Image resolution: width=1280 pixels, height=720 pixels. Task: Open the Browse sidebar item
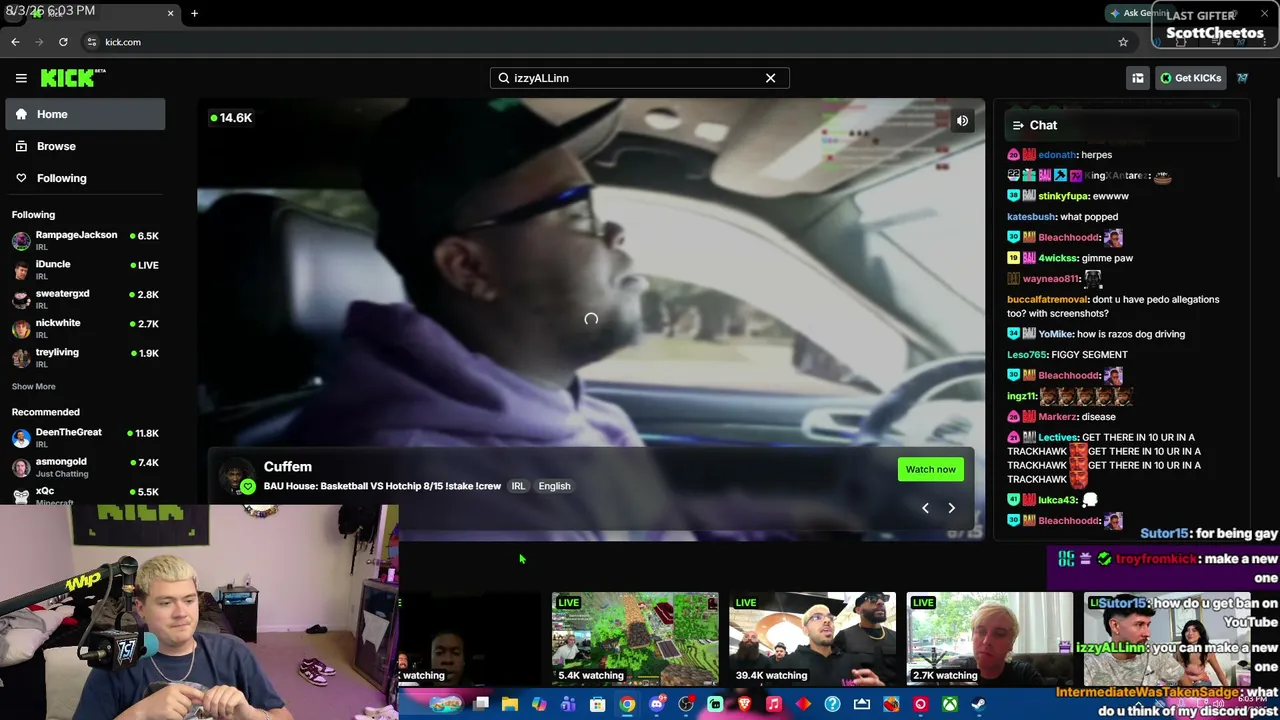[85, 146]
